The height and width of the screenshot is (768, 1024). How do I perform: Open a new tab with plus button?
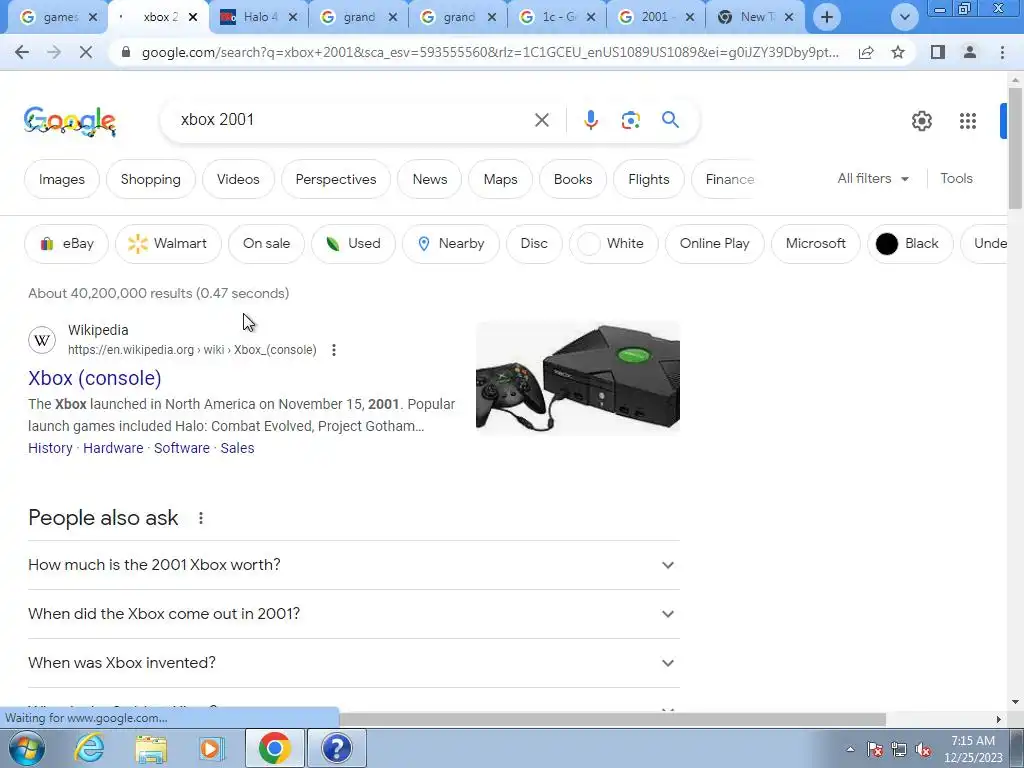[827, 17]
